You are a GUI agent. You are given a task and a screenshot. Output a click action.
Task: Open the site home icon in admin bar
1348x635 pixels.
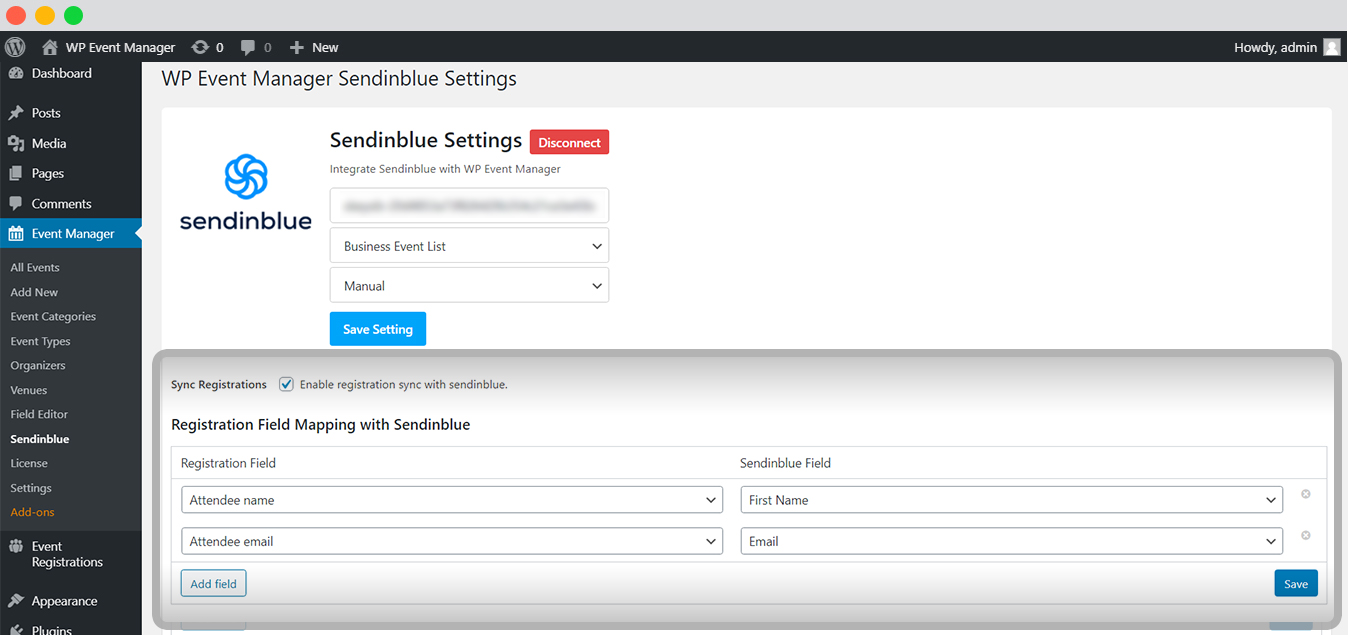(50, 47)
